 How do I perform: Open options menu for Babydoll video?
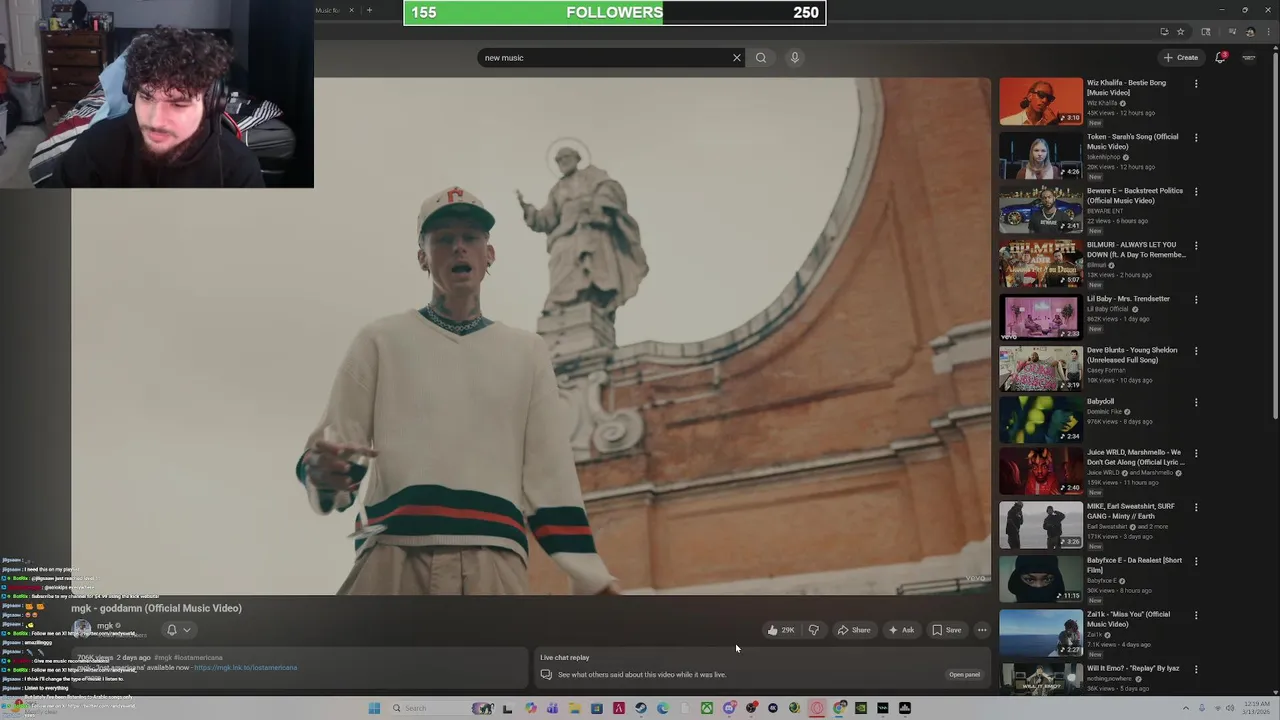1196,403
